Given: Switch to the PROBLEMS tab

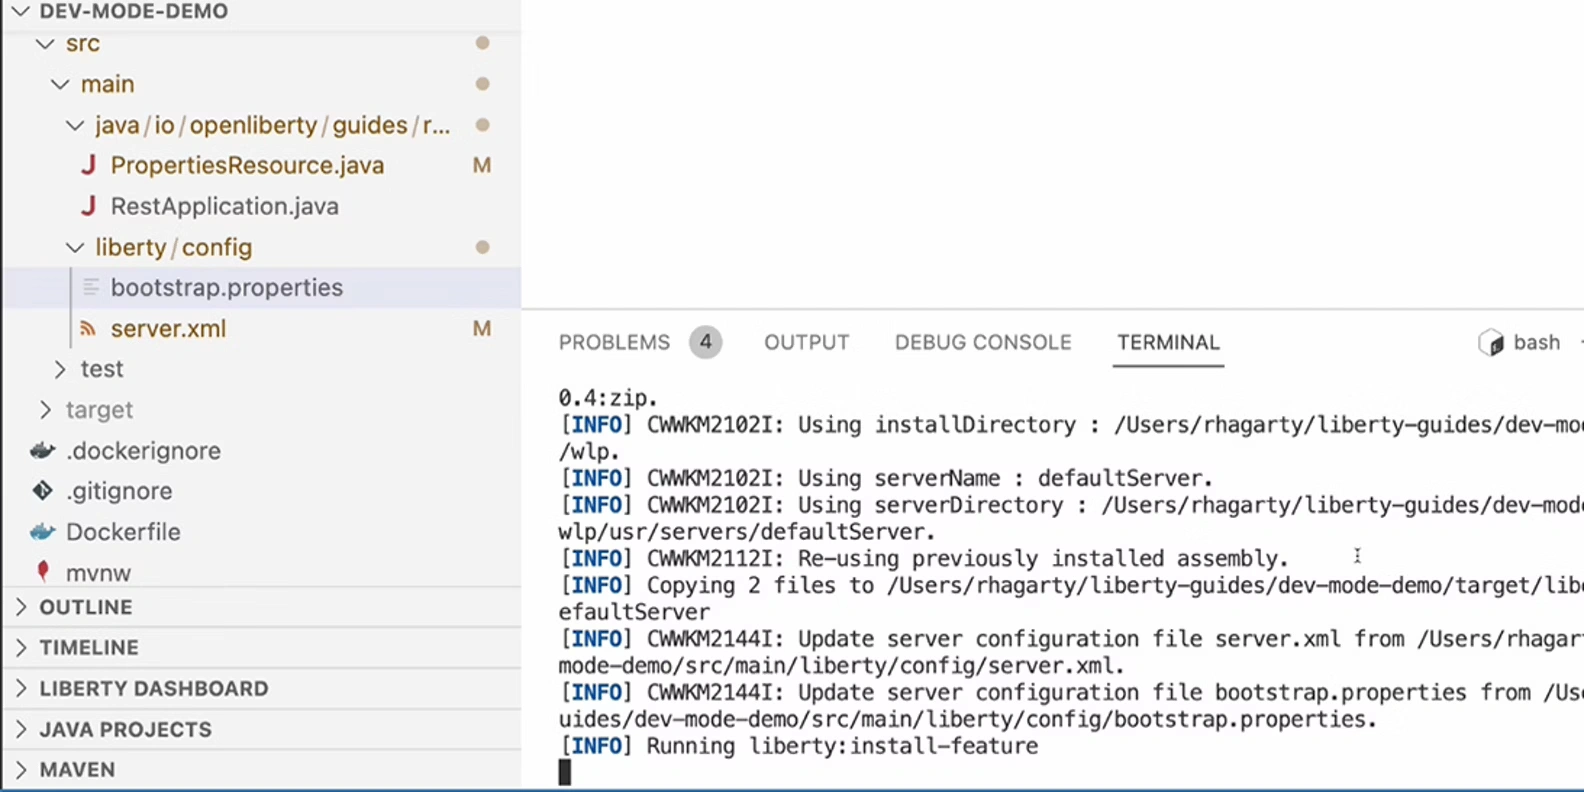Looking at the screenshot, I should coord(614,343).
